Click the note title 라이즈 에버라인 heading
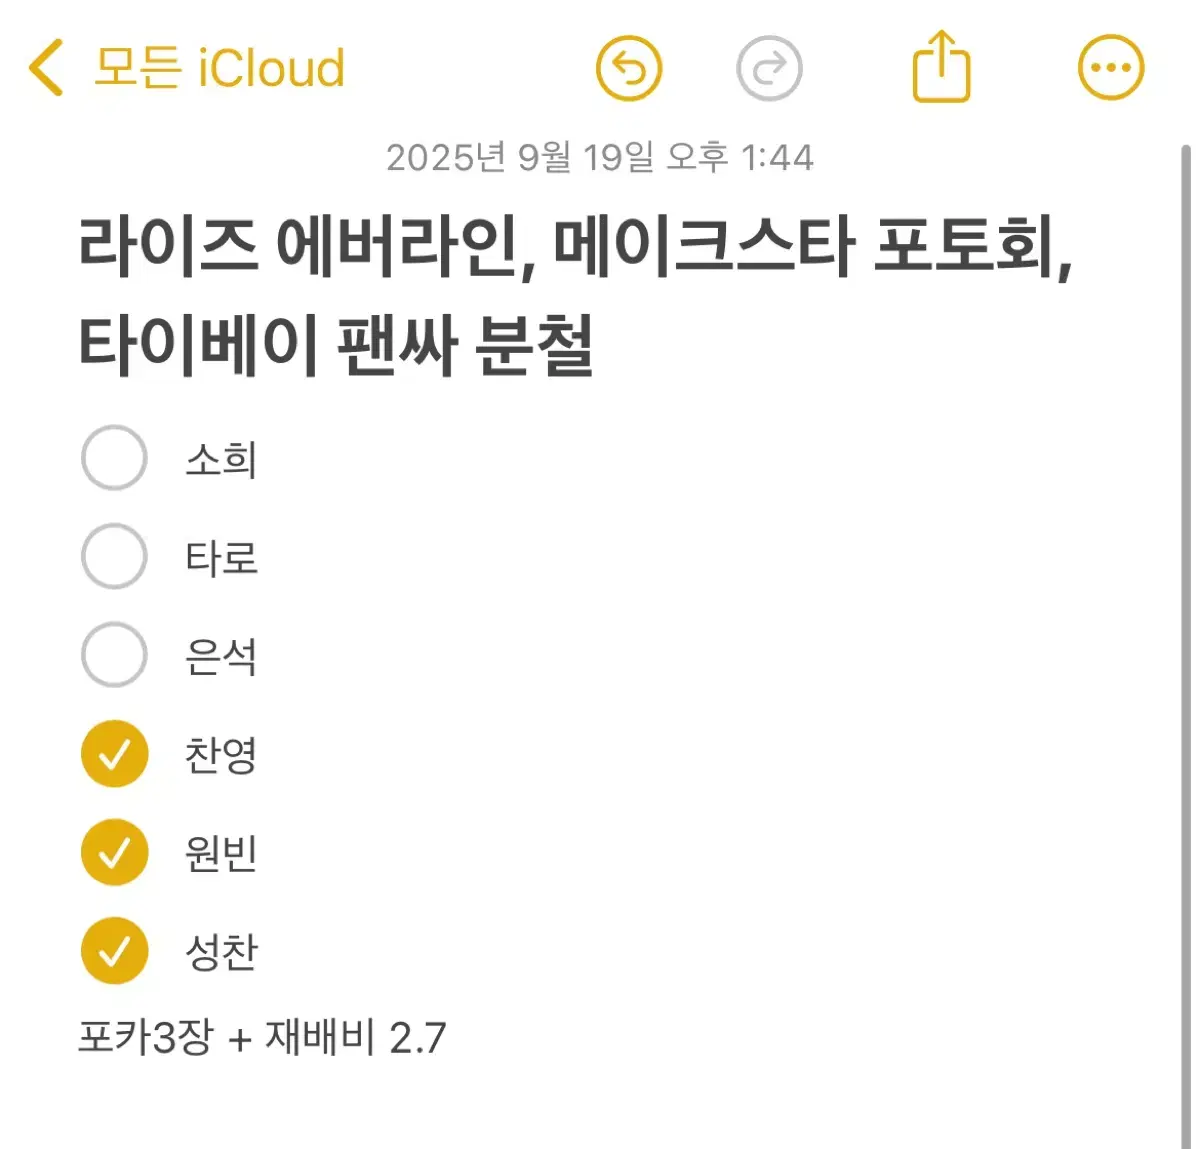 pos(575,247)
